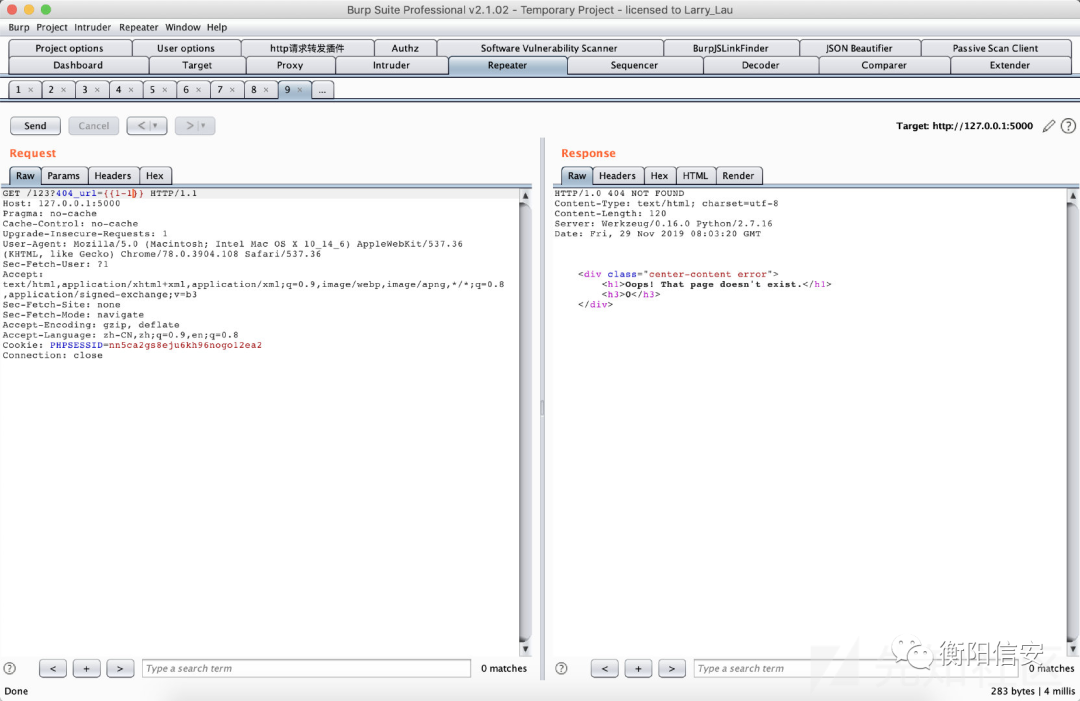Image resolution: width=1080 pixels, height=701 pixels.
Task: Open Project options tab
Action: click(70, 48)
